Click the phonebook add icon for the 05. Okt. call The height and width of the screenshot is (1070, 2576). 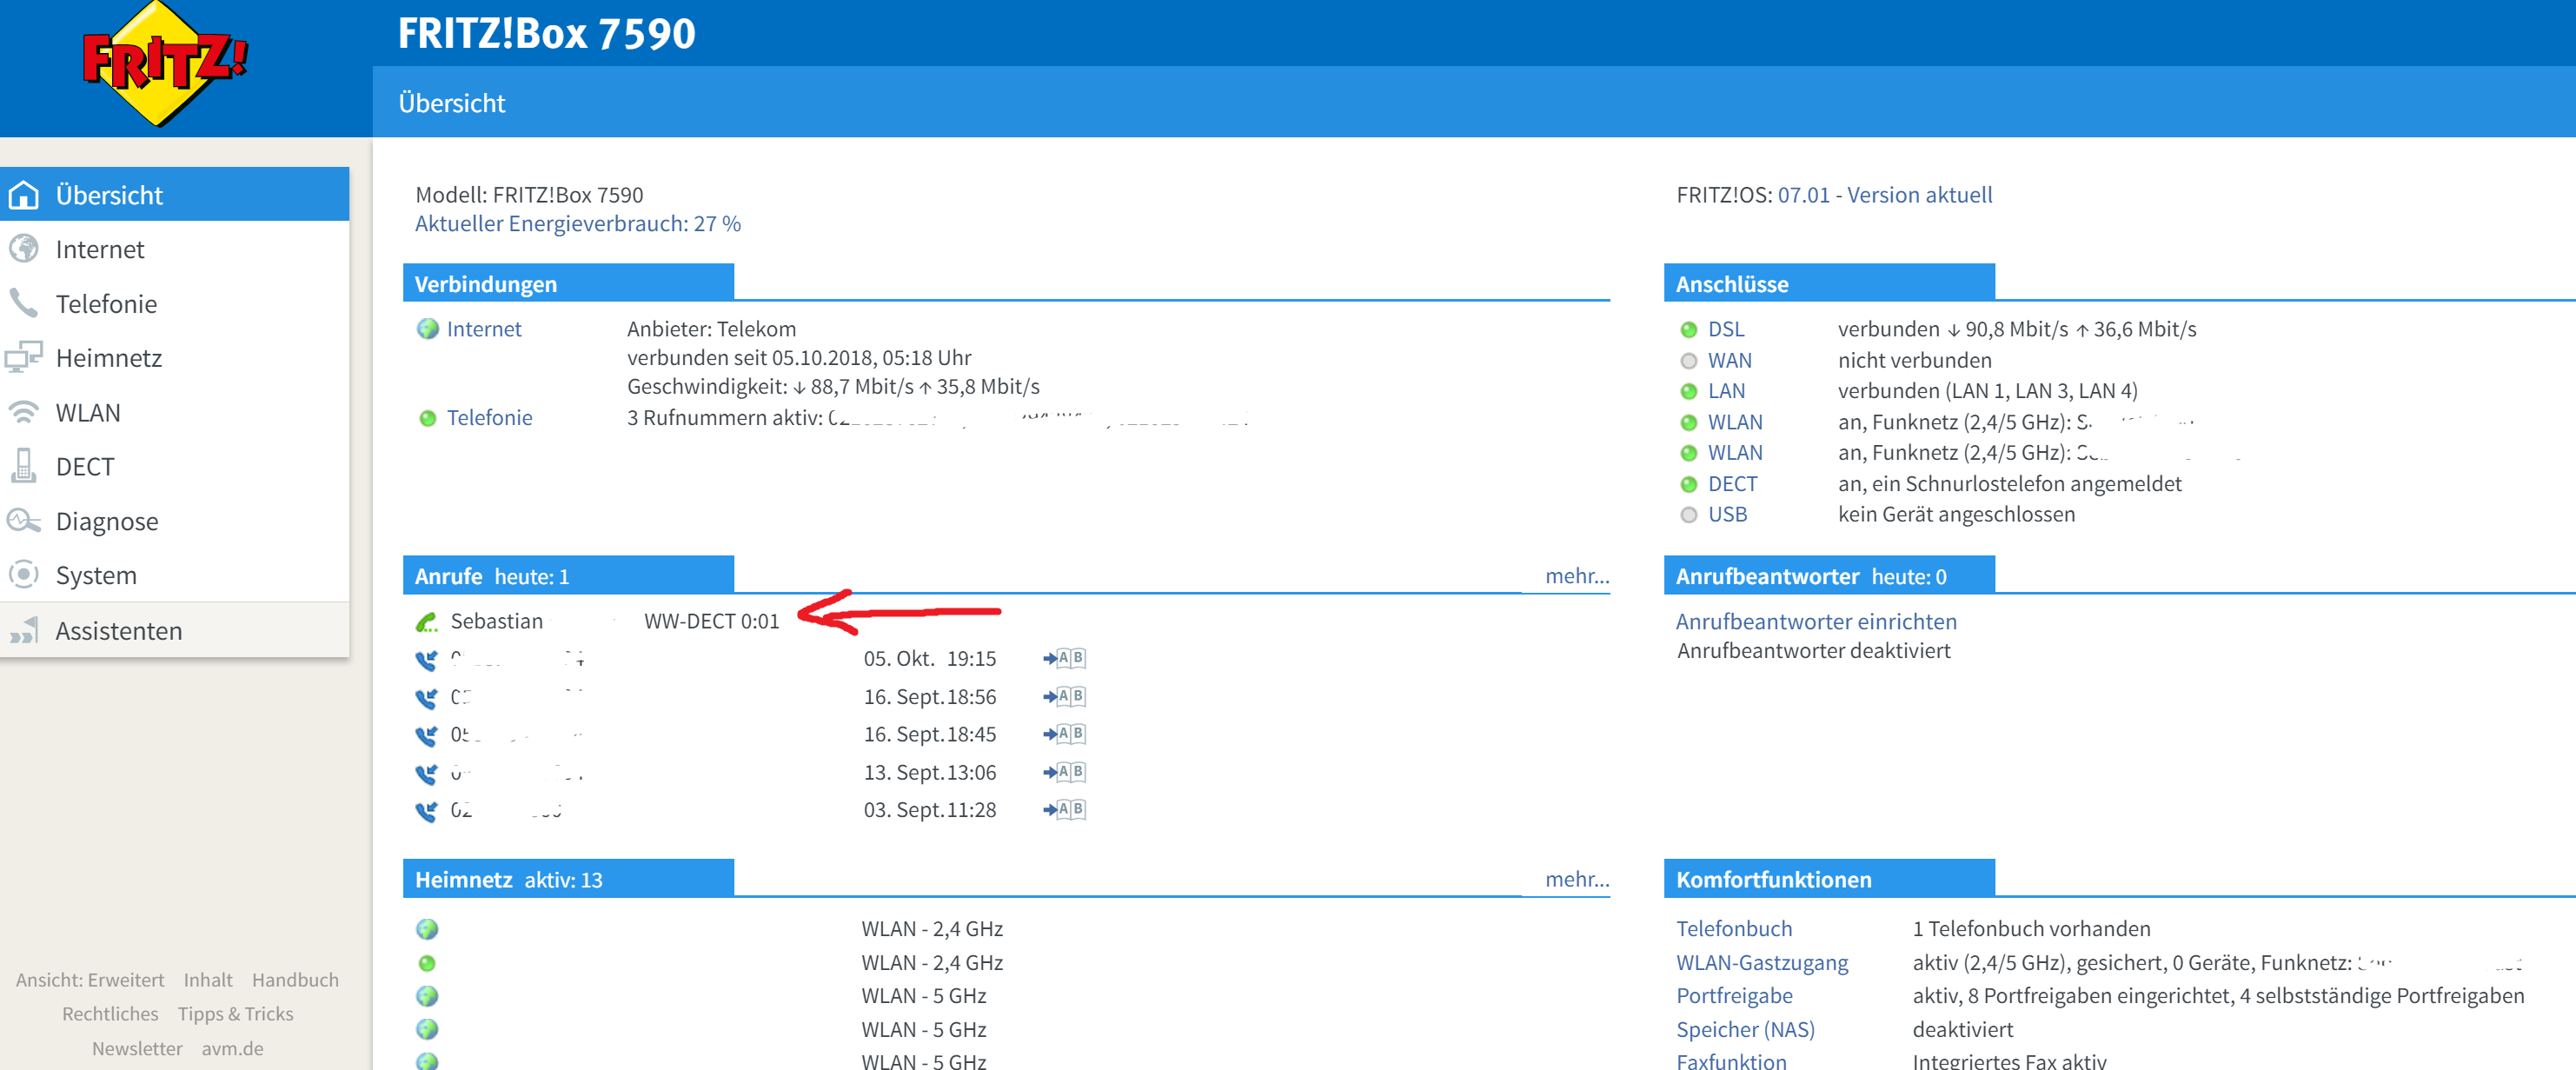[1064, 658]
